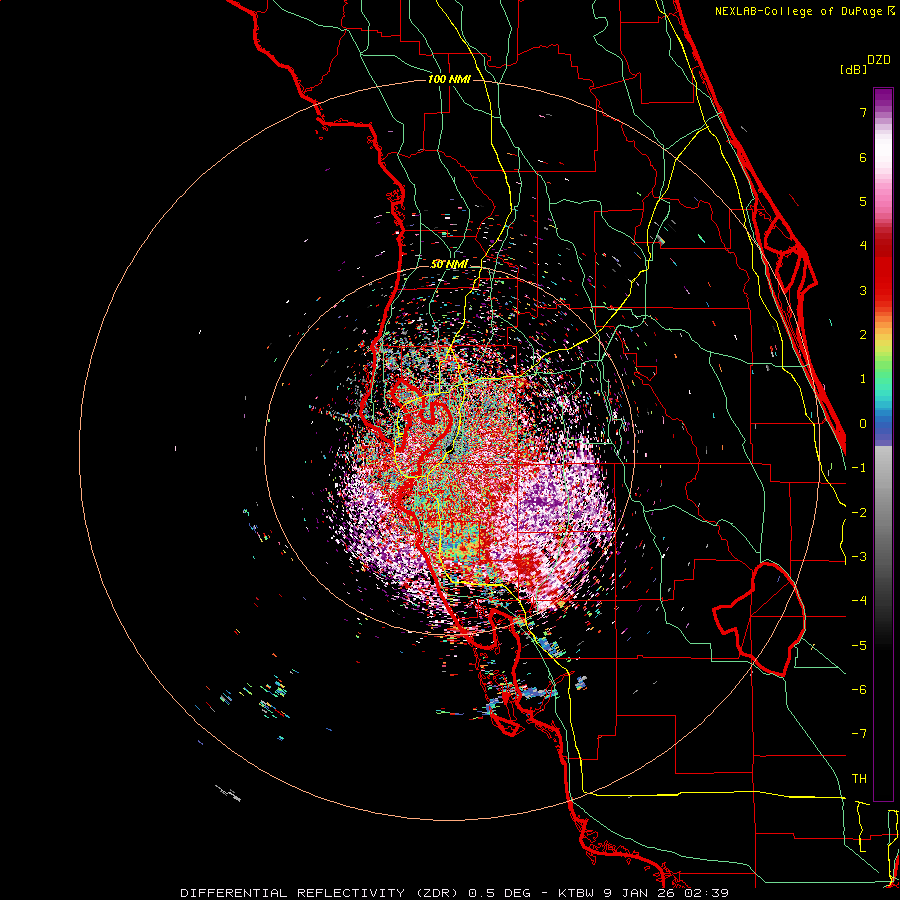Click the [dB] unit label

tap(853, 69)
